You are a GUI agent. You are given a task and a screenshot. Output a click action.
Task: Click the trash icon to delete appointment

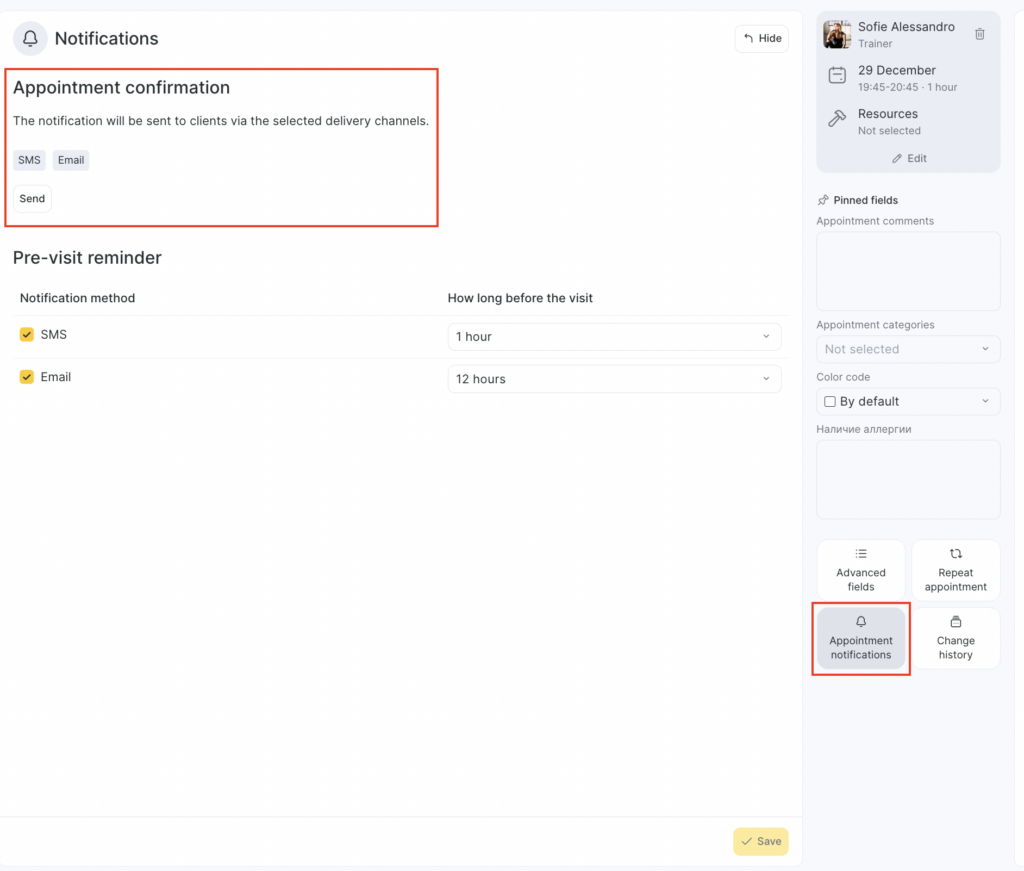click(x=979, y=34)
